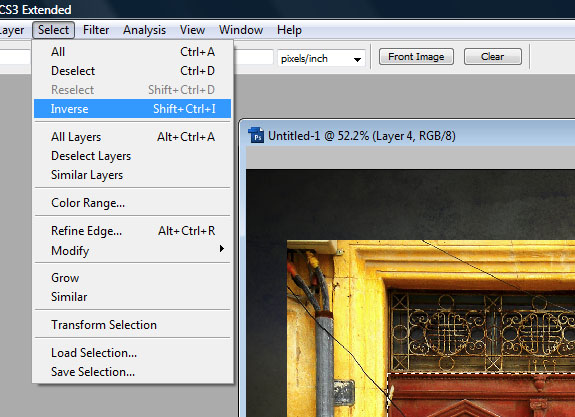Viewport: 575px width, 417px height.
Task: Choose All from the Select menu
Action: 132,52
